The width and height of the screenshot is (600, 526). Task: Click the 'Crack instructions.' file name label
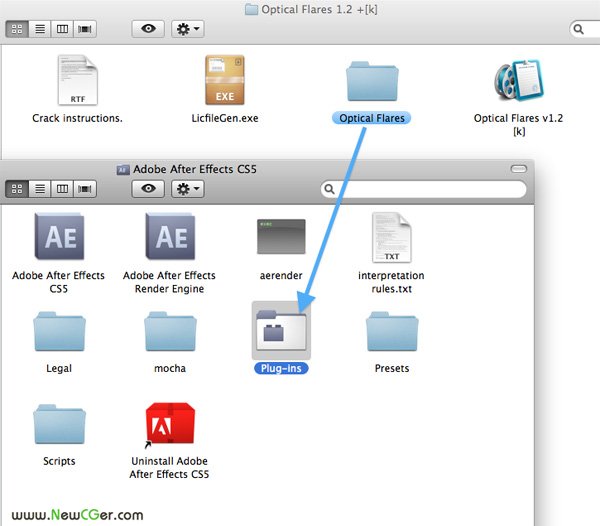78,118
